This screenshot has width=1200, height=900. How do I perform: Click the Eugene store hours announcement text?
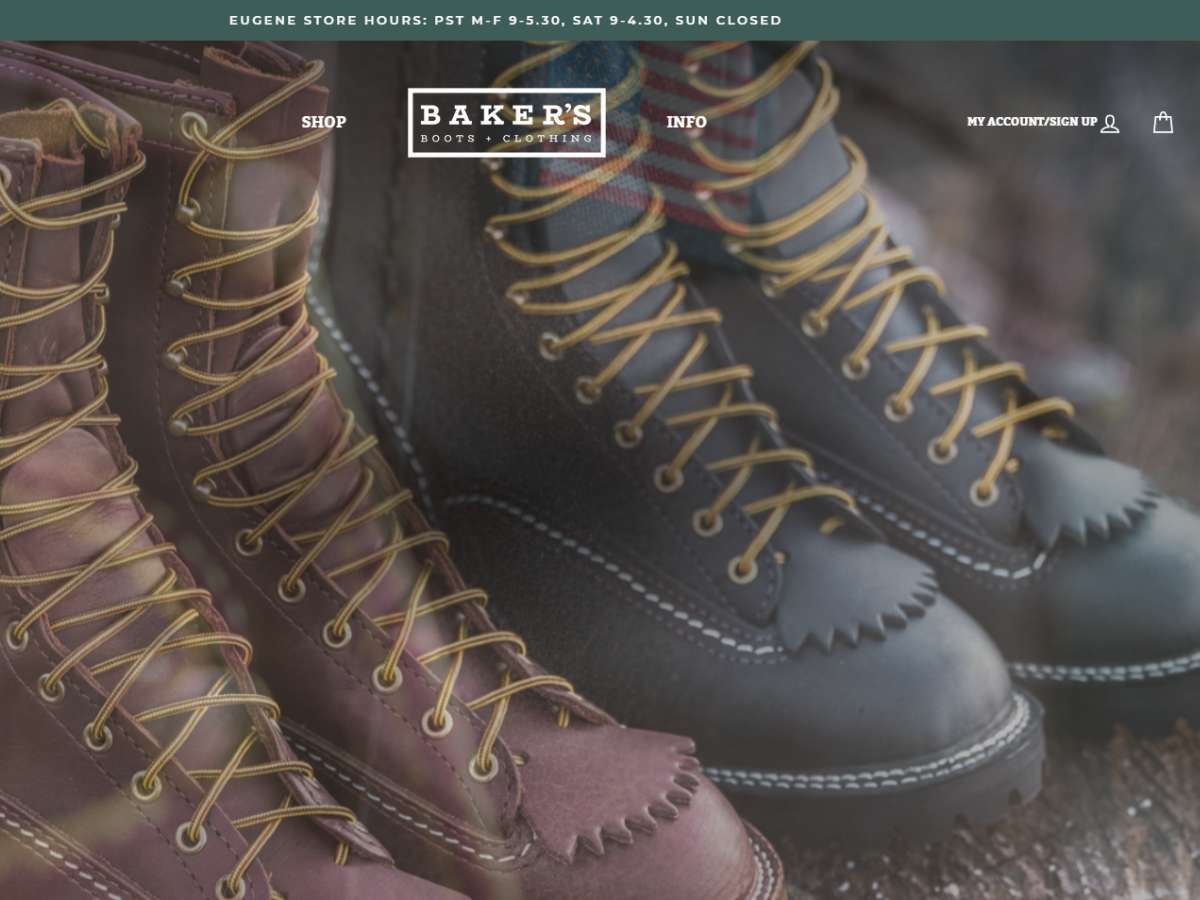point(505,20)
